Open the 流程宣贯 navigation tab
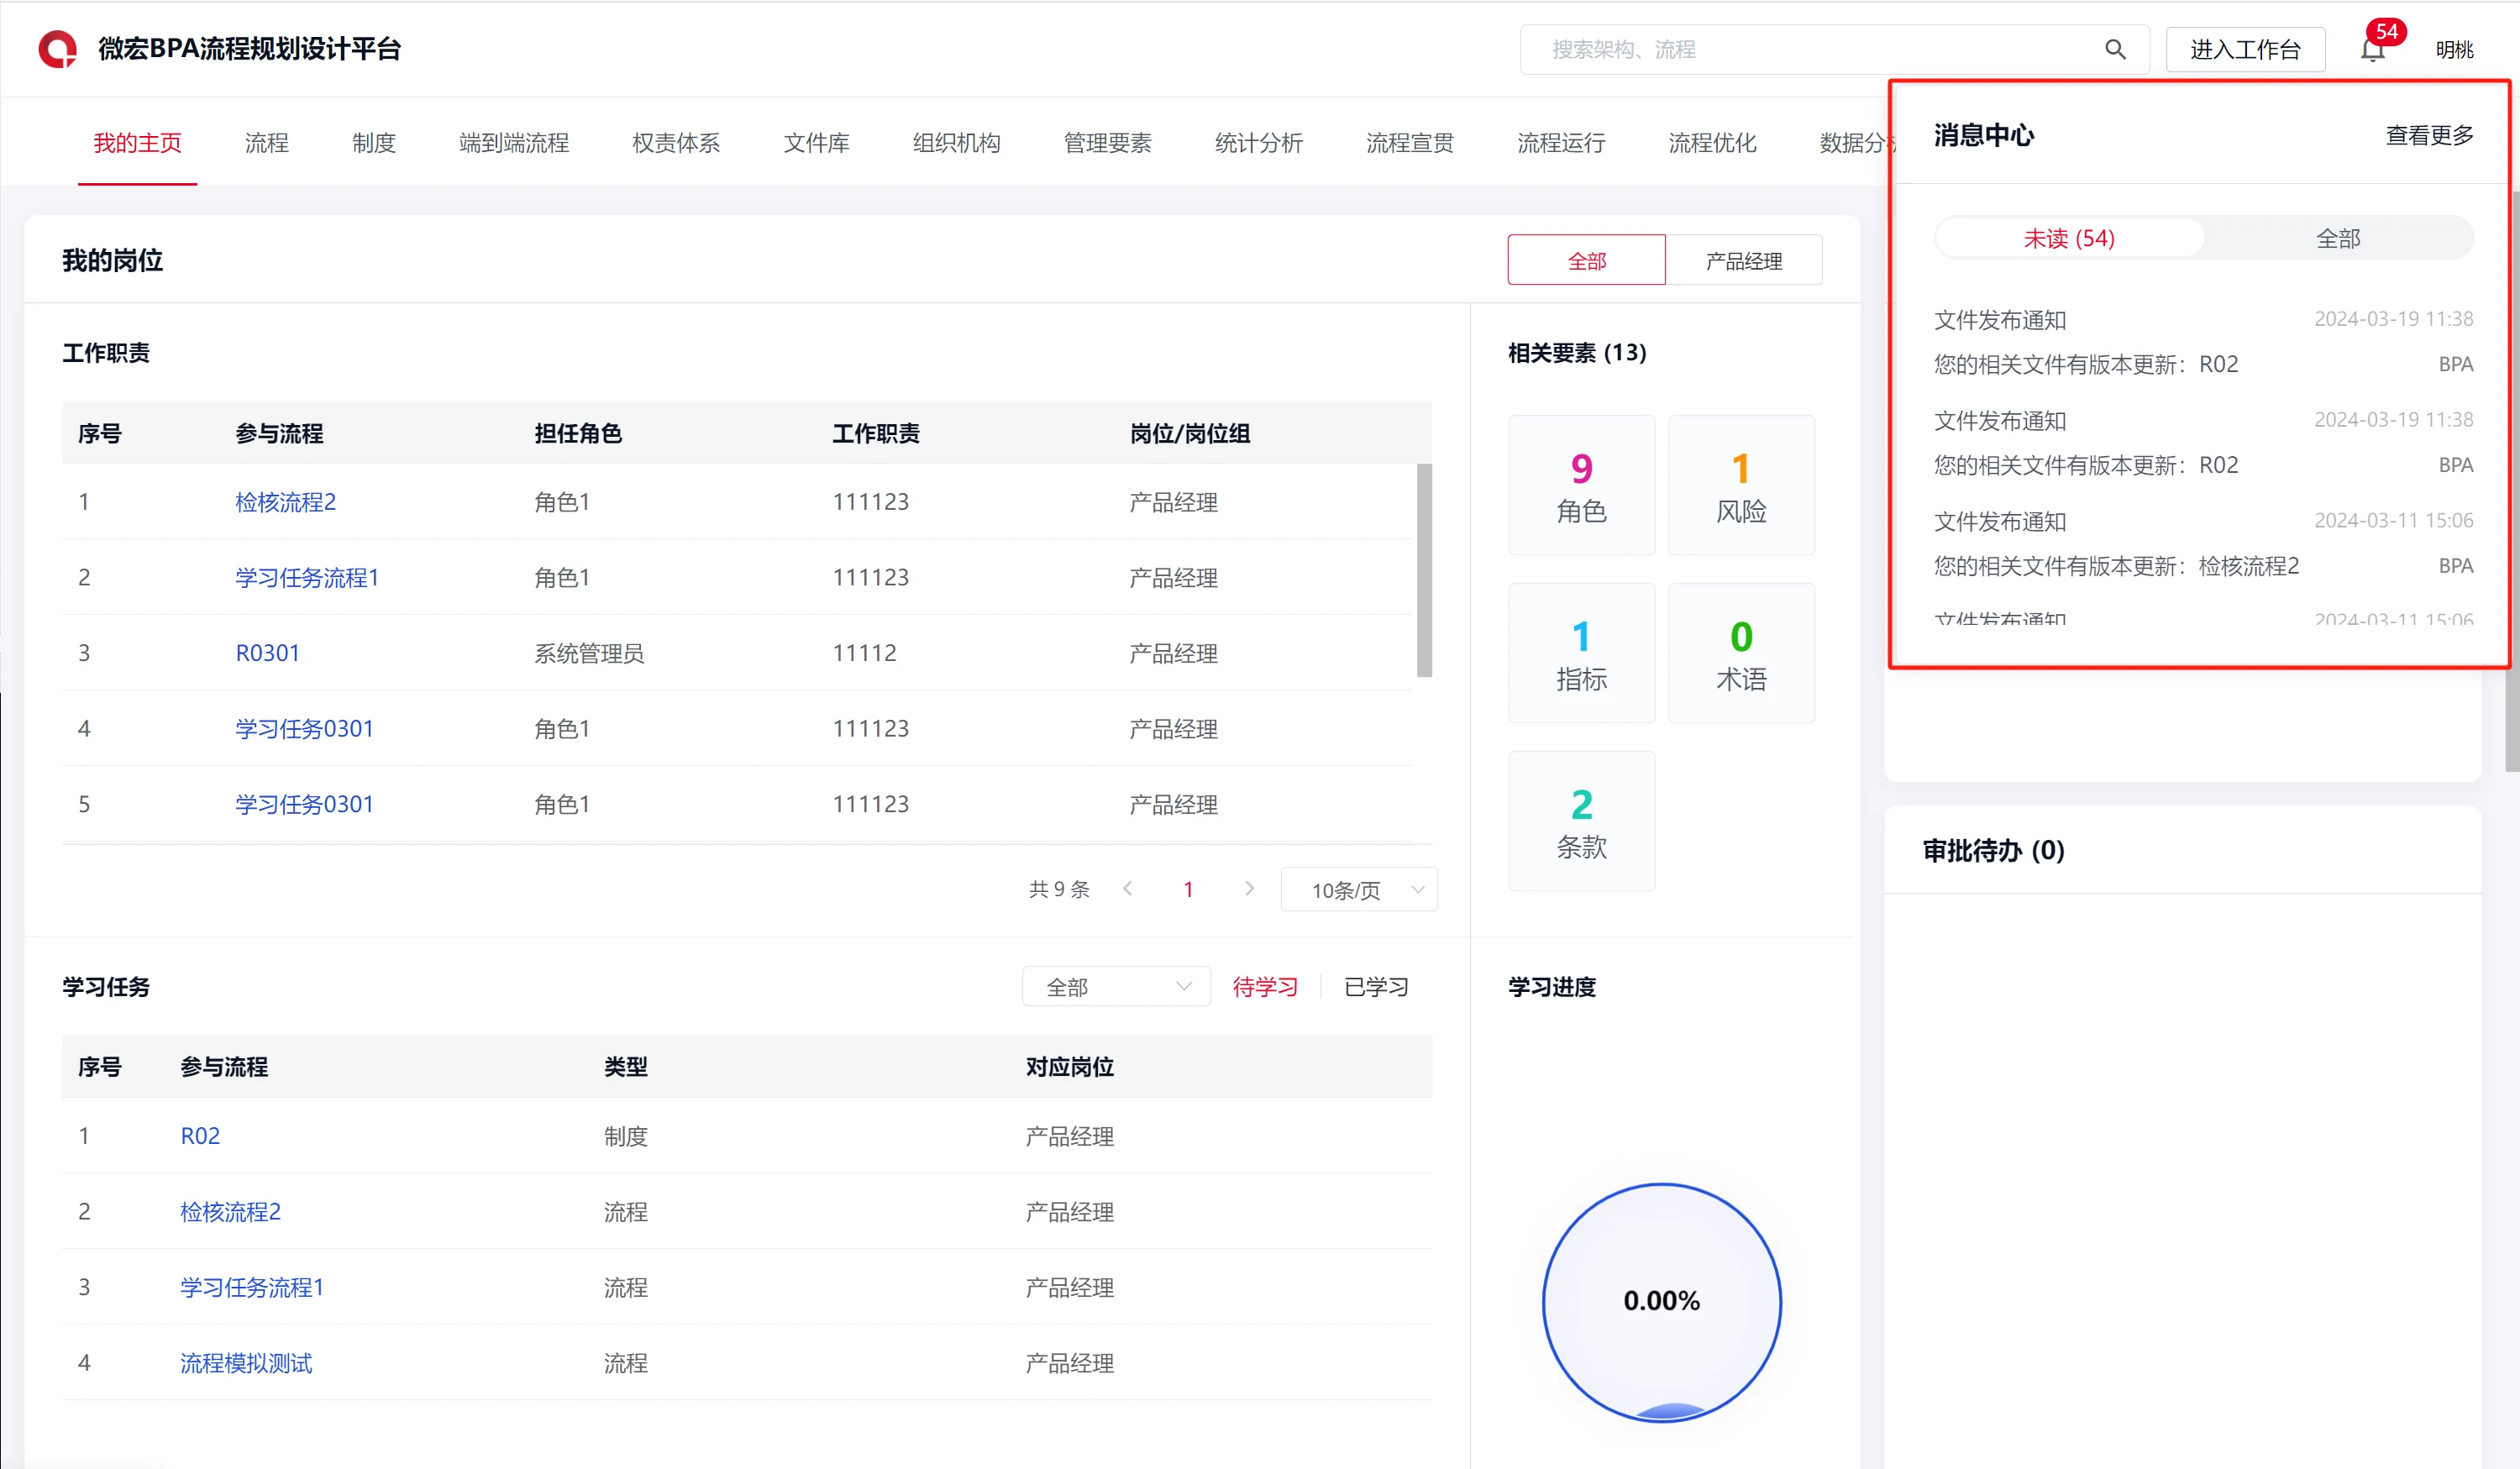 point(1410,143)
